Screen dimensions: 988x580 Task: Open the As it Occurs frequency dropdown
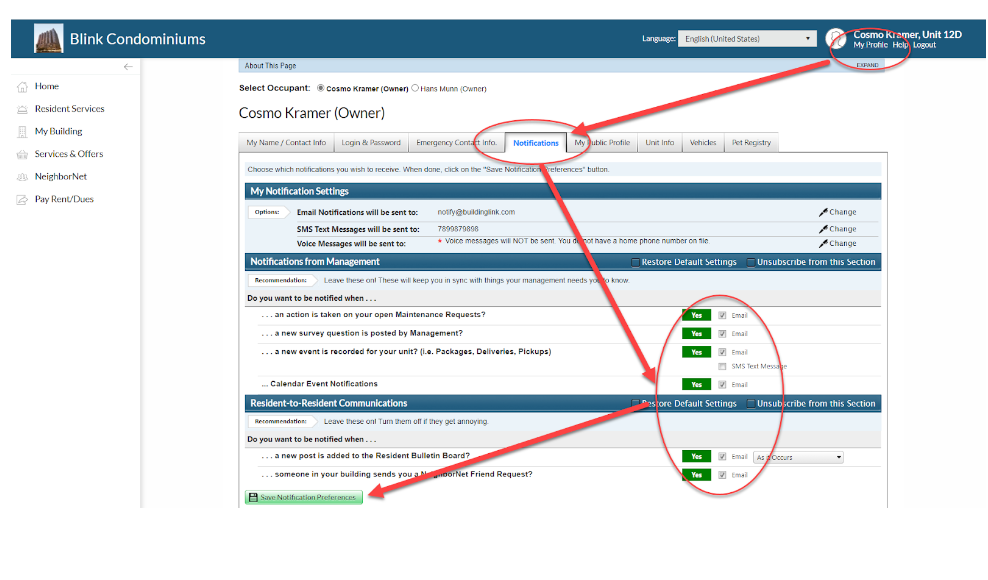coord(798,457)
